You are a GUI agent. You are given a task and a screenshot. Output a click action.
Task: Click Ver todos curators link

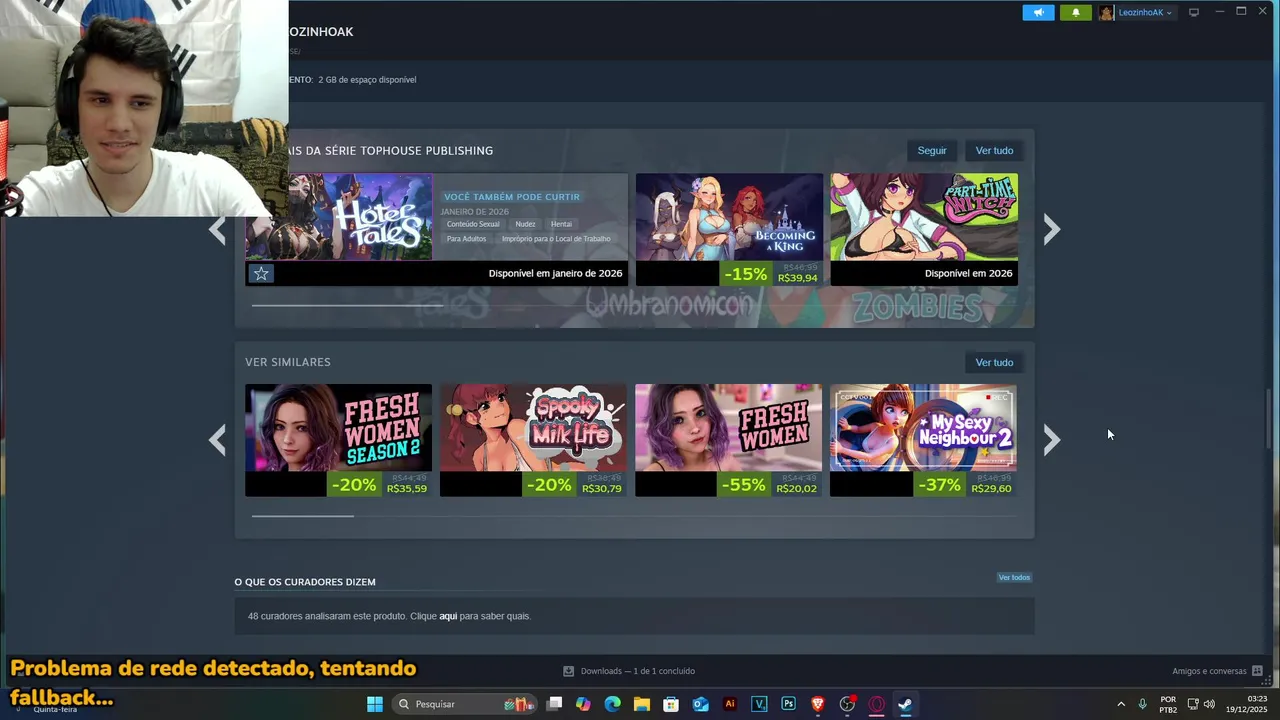(x=1014, y=577)
